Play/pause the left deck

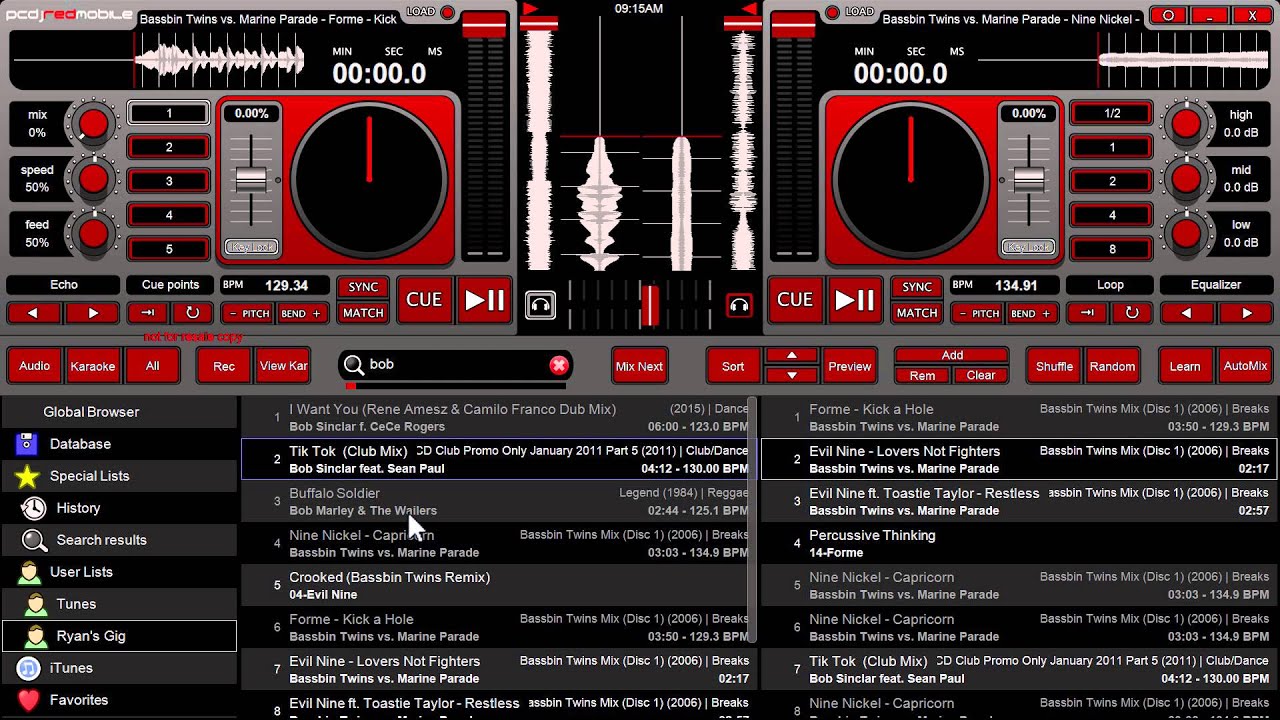[x=485, y=300]
